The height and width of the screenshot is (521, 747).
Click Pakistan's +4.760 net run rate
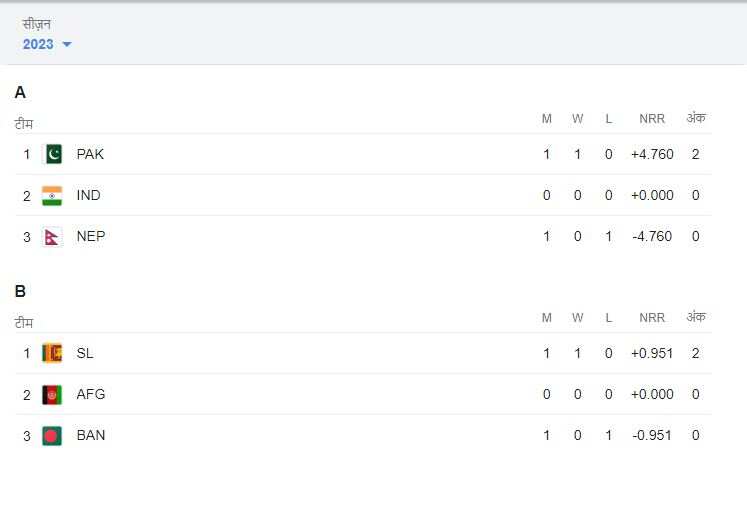coord(652,154)
